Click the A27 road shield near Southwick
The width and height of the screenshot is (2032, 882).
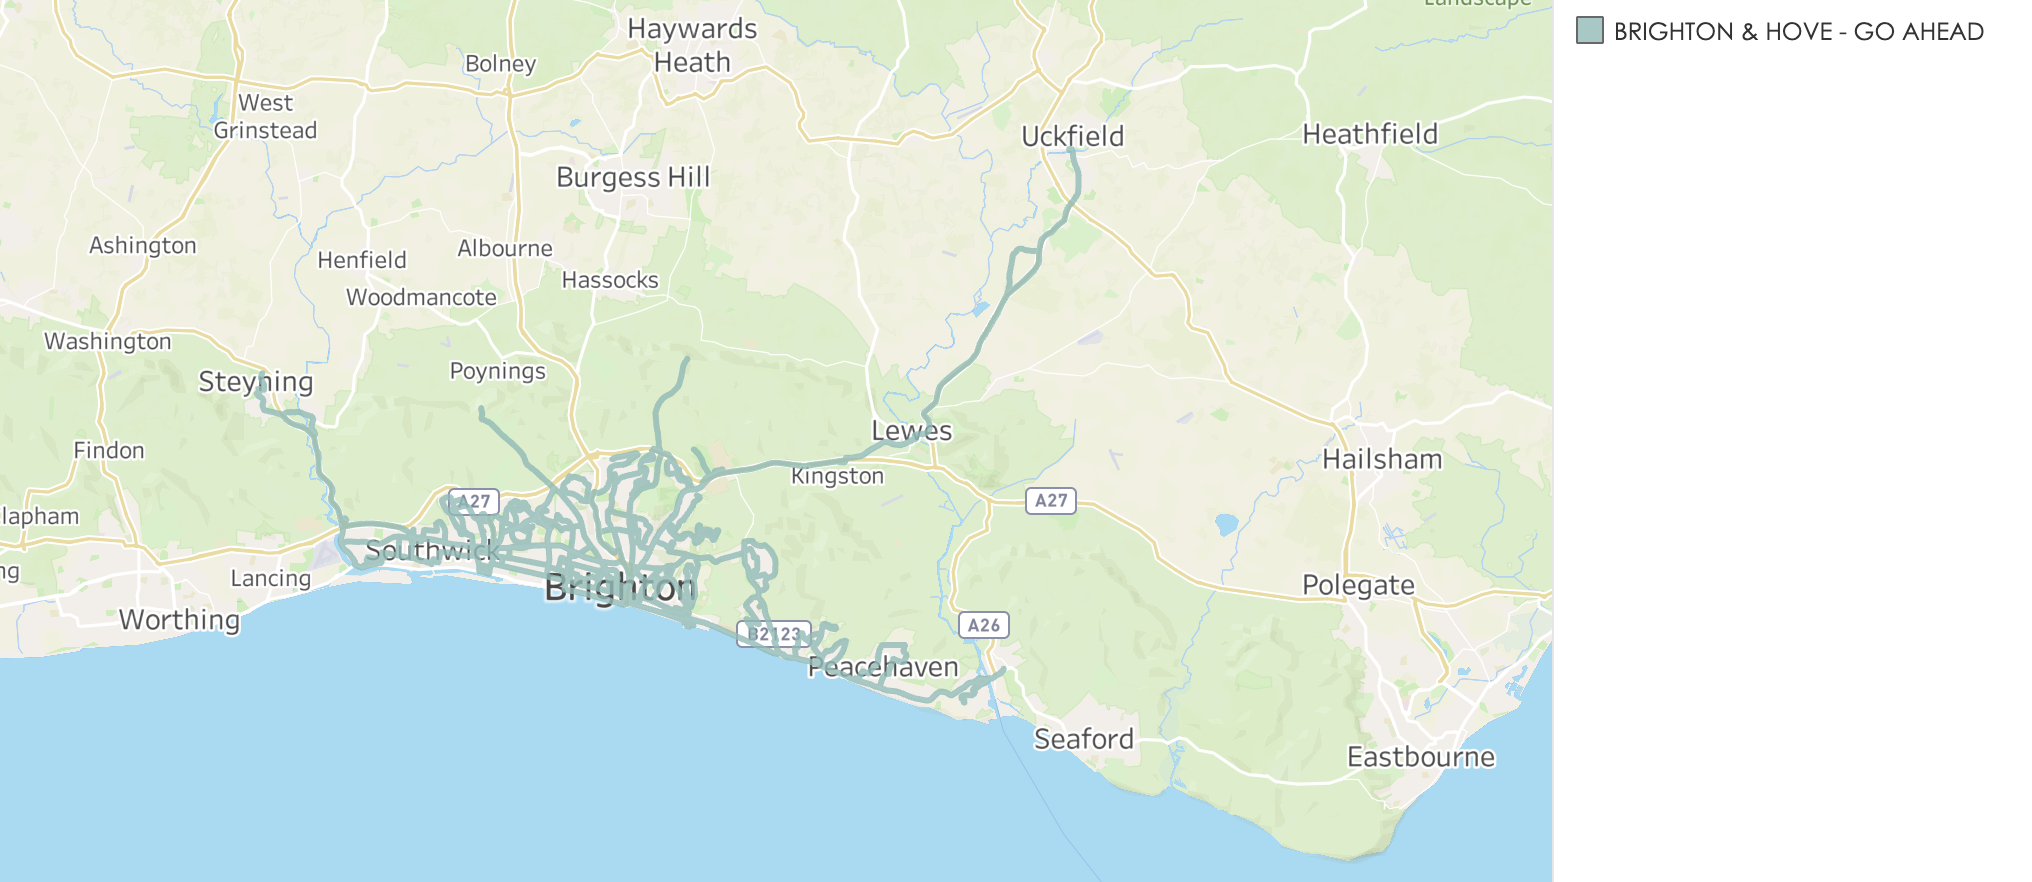click(475, 501)
